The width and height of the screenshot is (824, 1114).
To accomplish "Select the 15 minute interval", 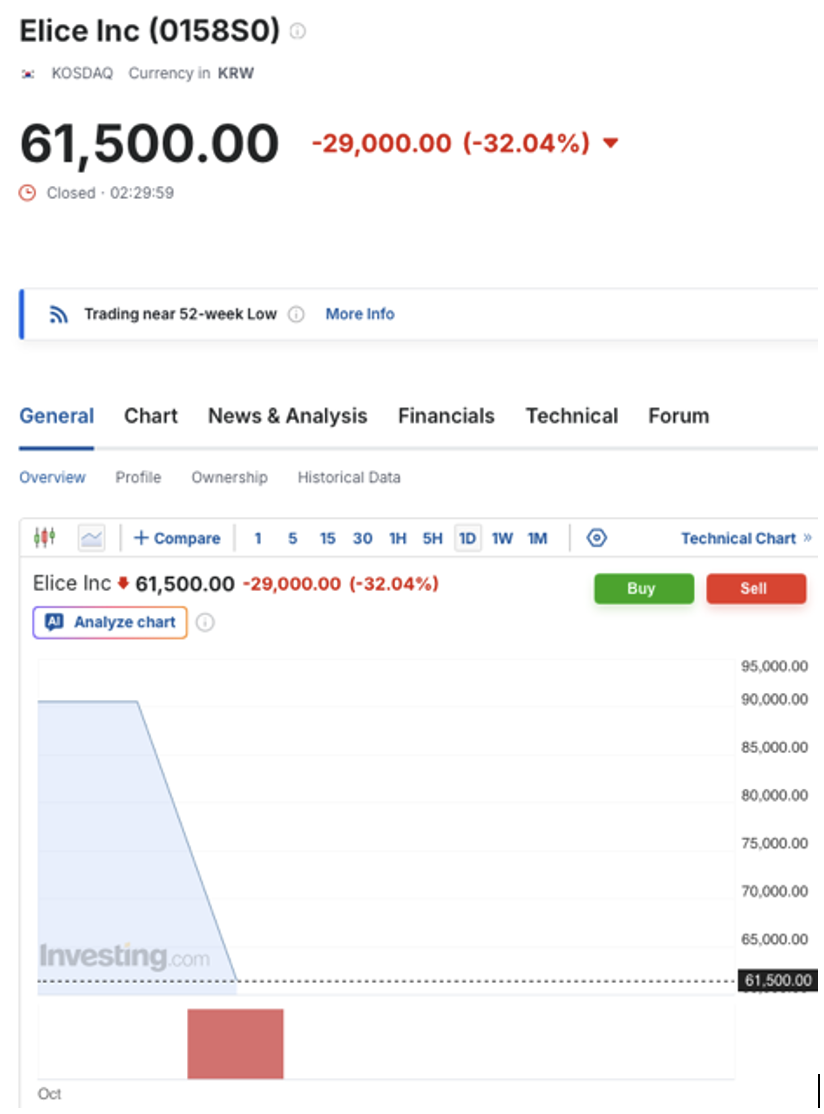I will point(327,539).
